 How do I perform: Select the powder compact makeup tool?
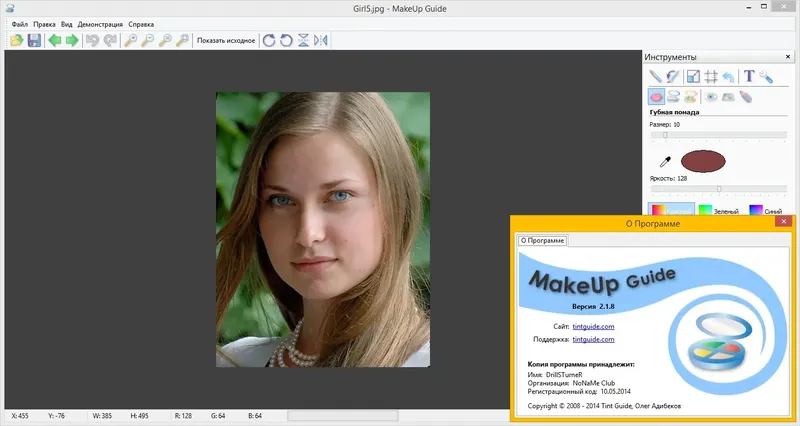pos(673,96)
